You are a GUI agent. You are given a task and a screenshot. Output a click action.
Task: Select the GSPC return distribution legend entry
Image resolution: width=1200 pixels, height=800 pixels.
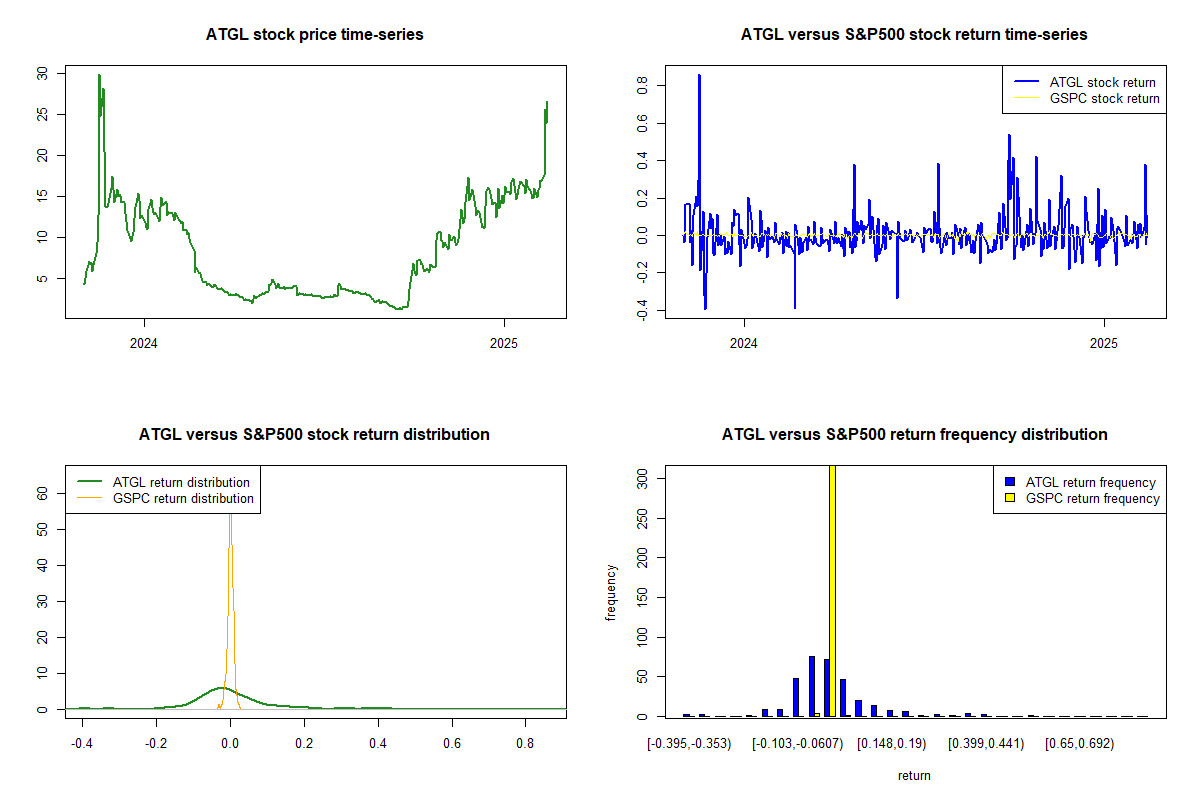(x=183, y=498)
